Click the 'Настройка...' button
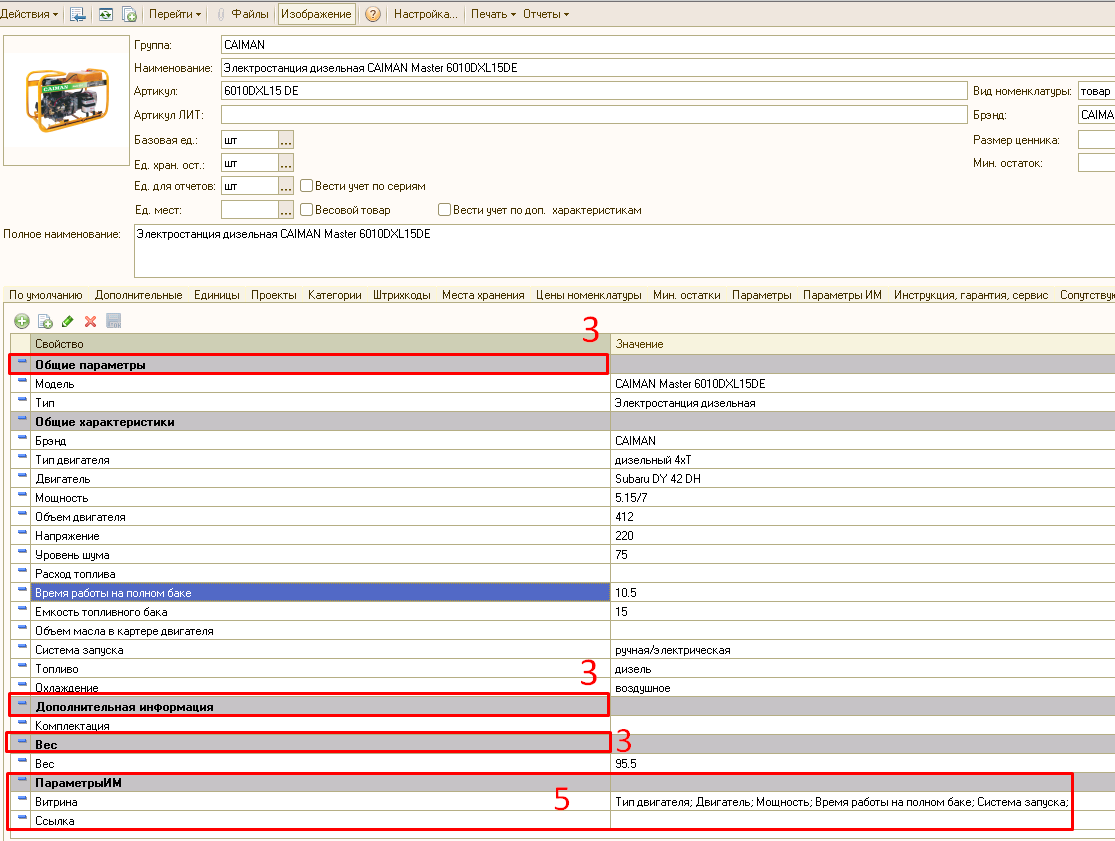The width and height of the screenshot is (1115, 841). [425, 14]
